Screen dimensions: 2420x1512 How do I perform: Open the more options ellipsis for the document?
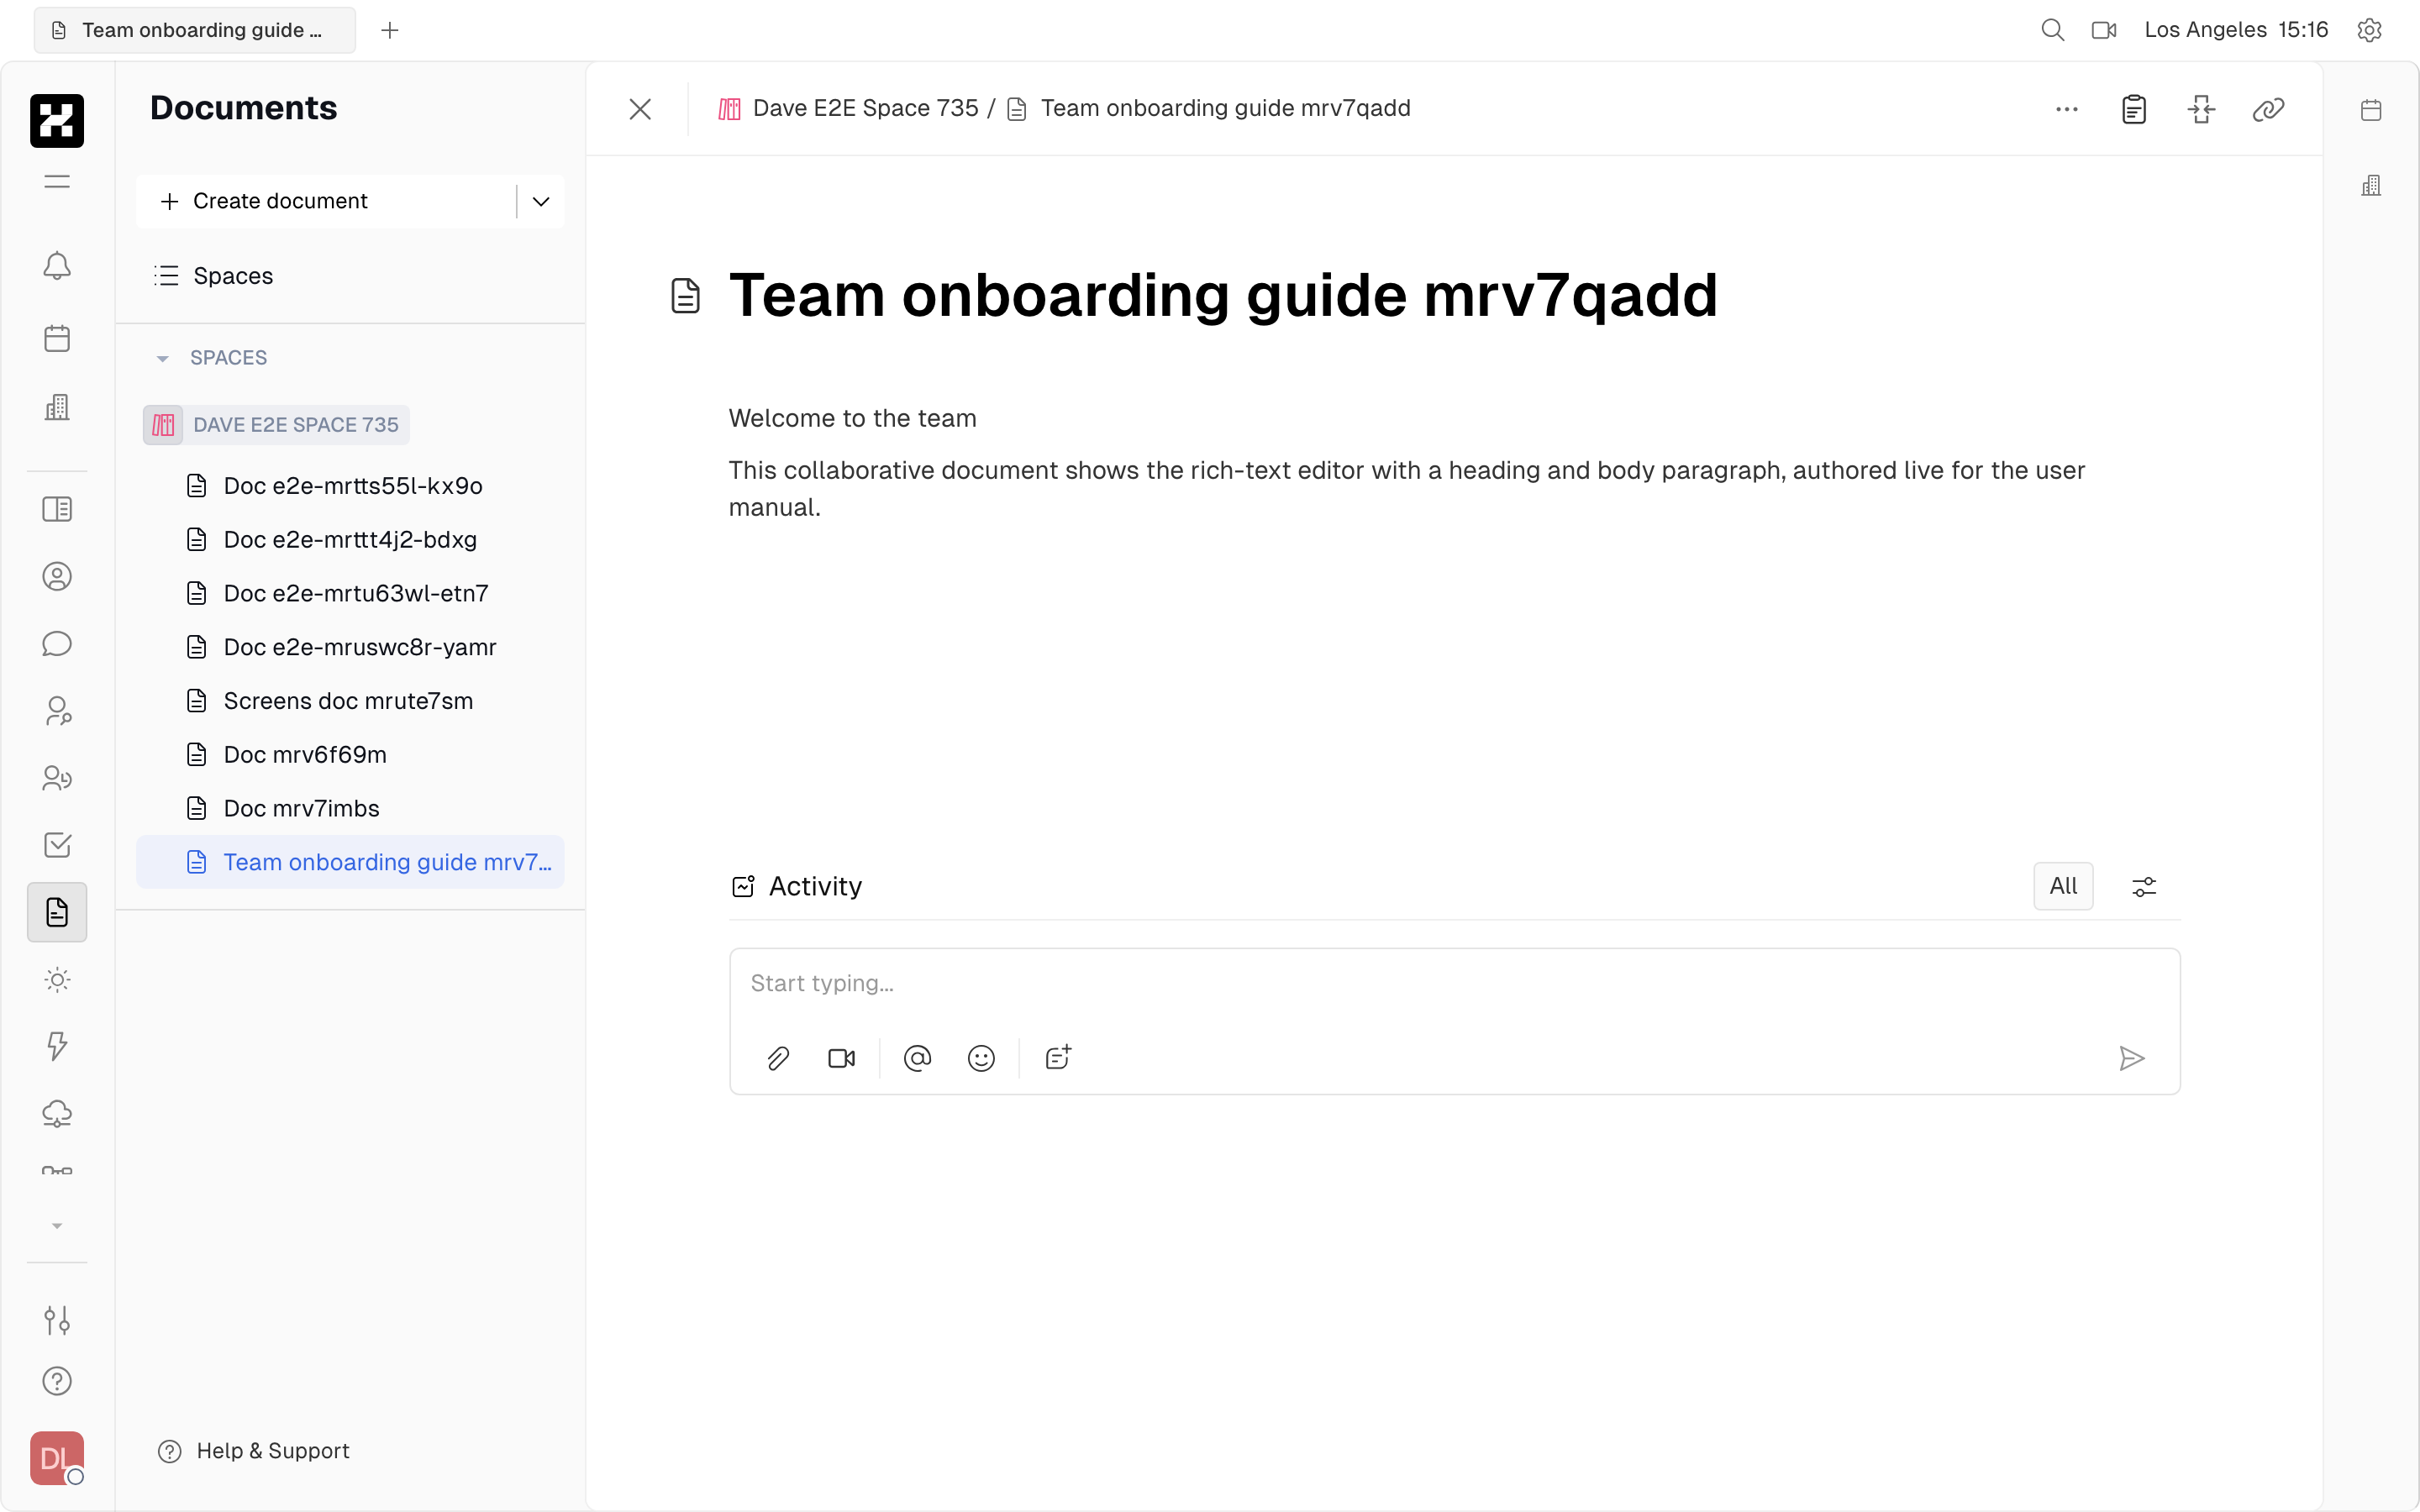coord(2067,109)
